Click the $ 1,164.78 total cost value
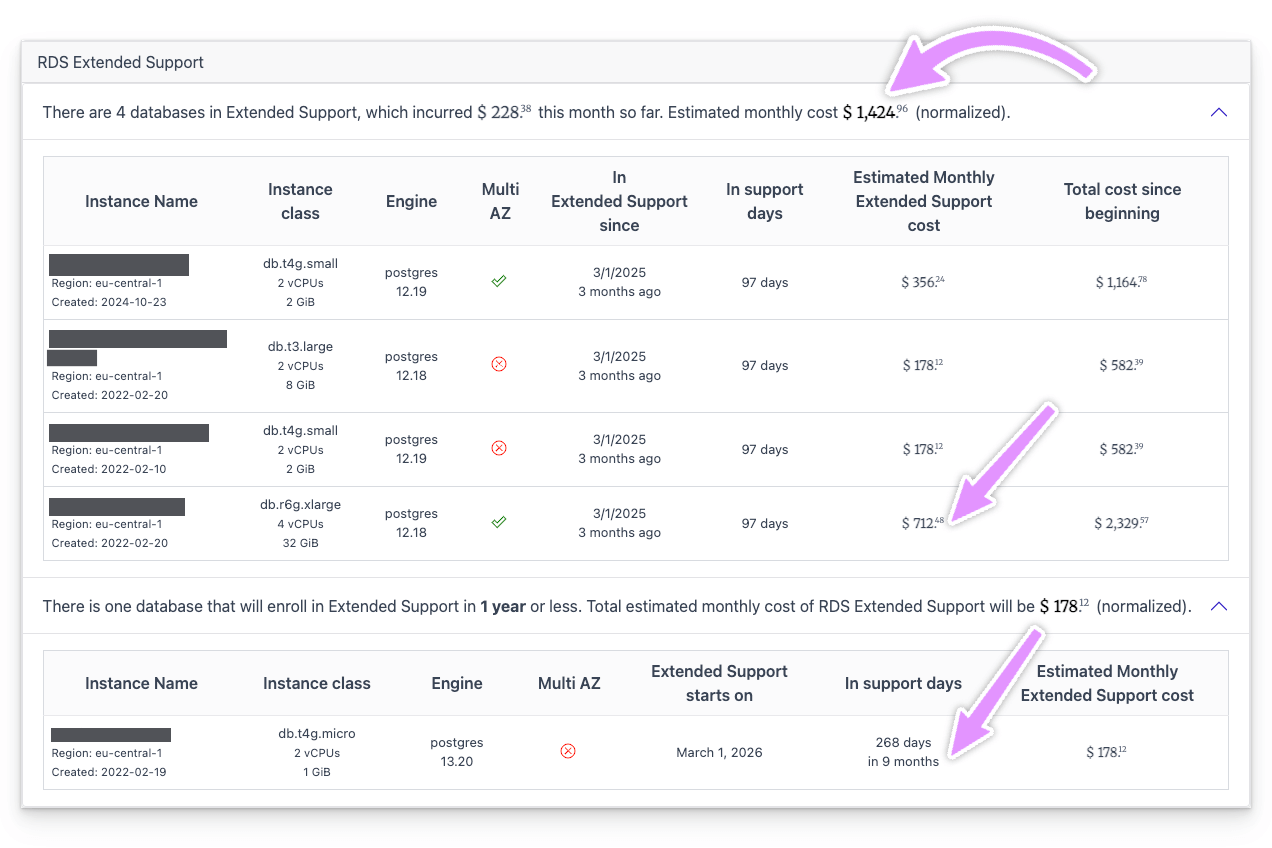 click(1121, 282)
